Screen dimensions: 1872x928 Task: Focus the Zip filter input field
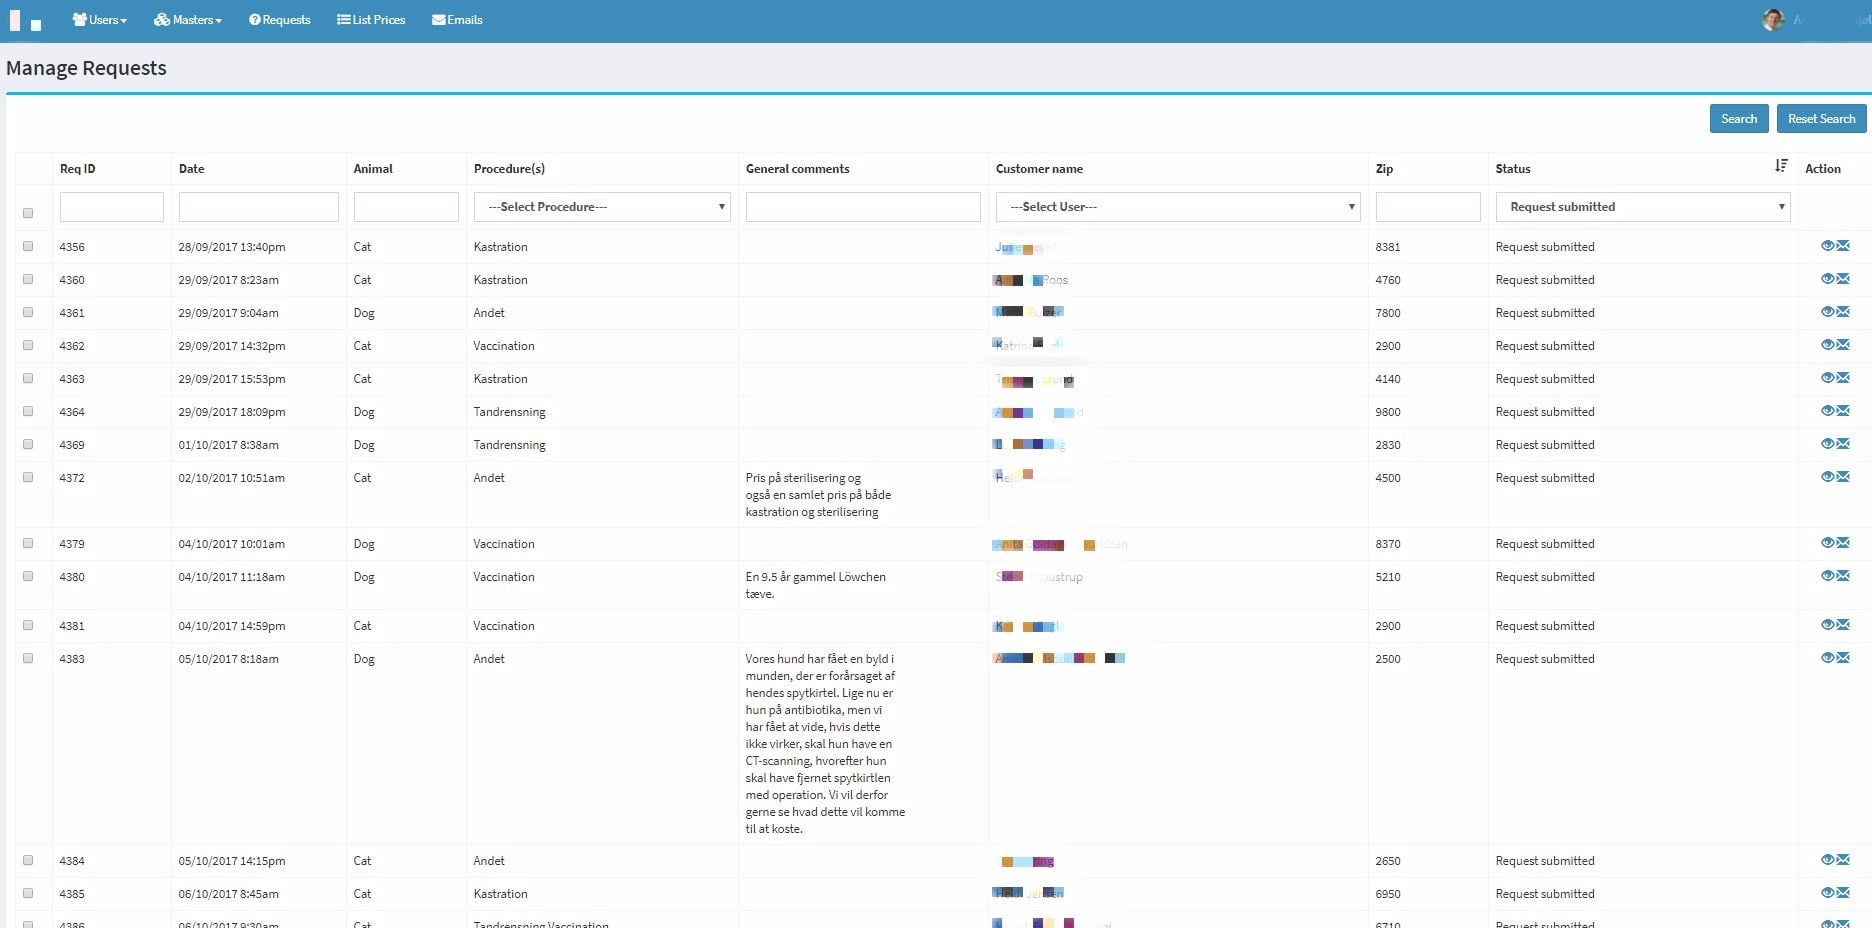(1427, 207)
